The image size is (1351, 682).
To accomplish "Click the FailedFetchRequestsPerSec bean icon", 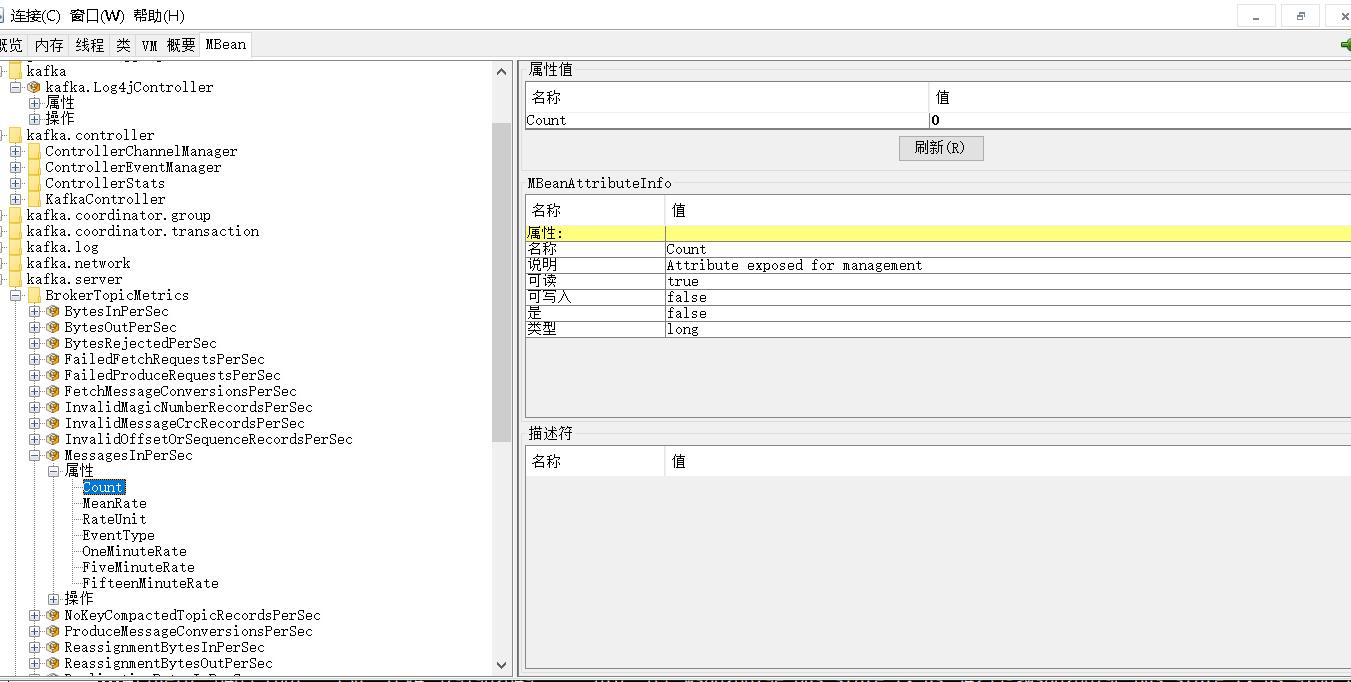I will pyautogui.click(x=53, y=359).
